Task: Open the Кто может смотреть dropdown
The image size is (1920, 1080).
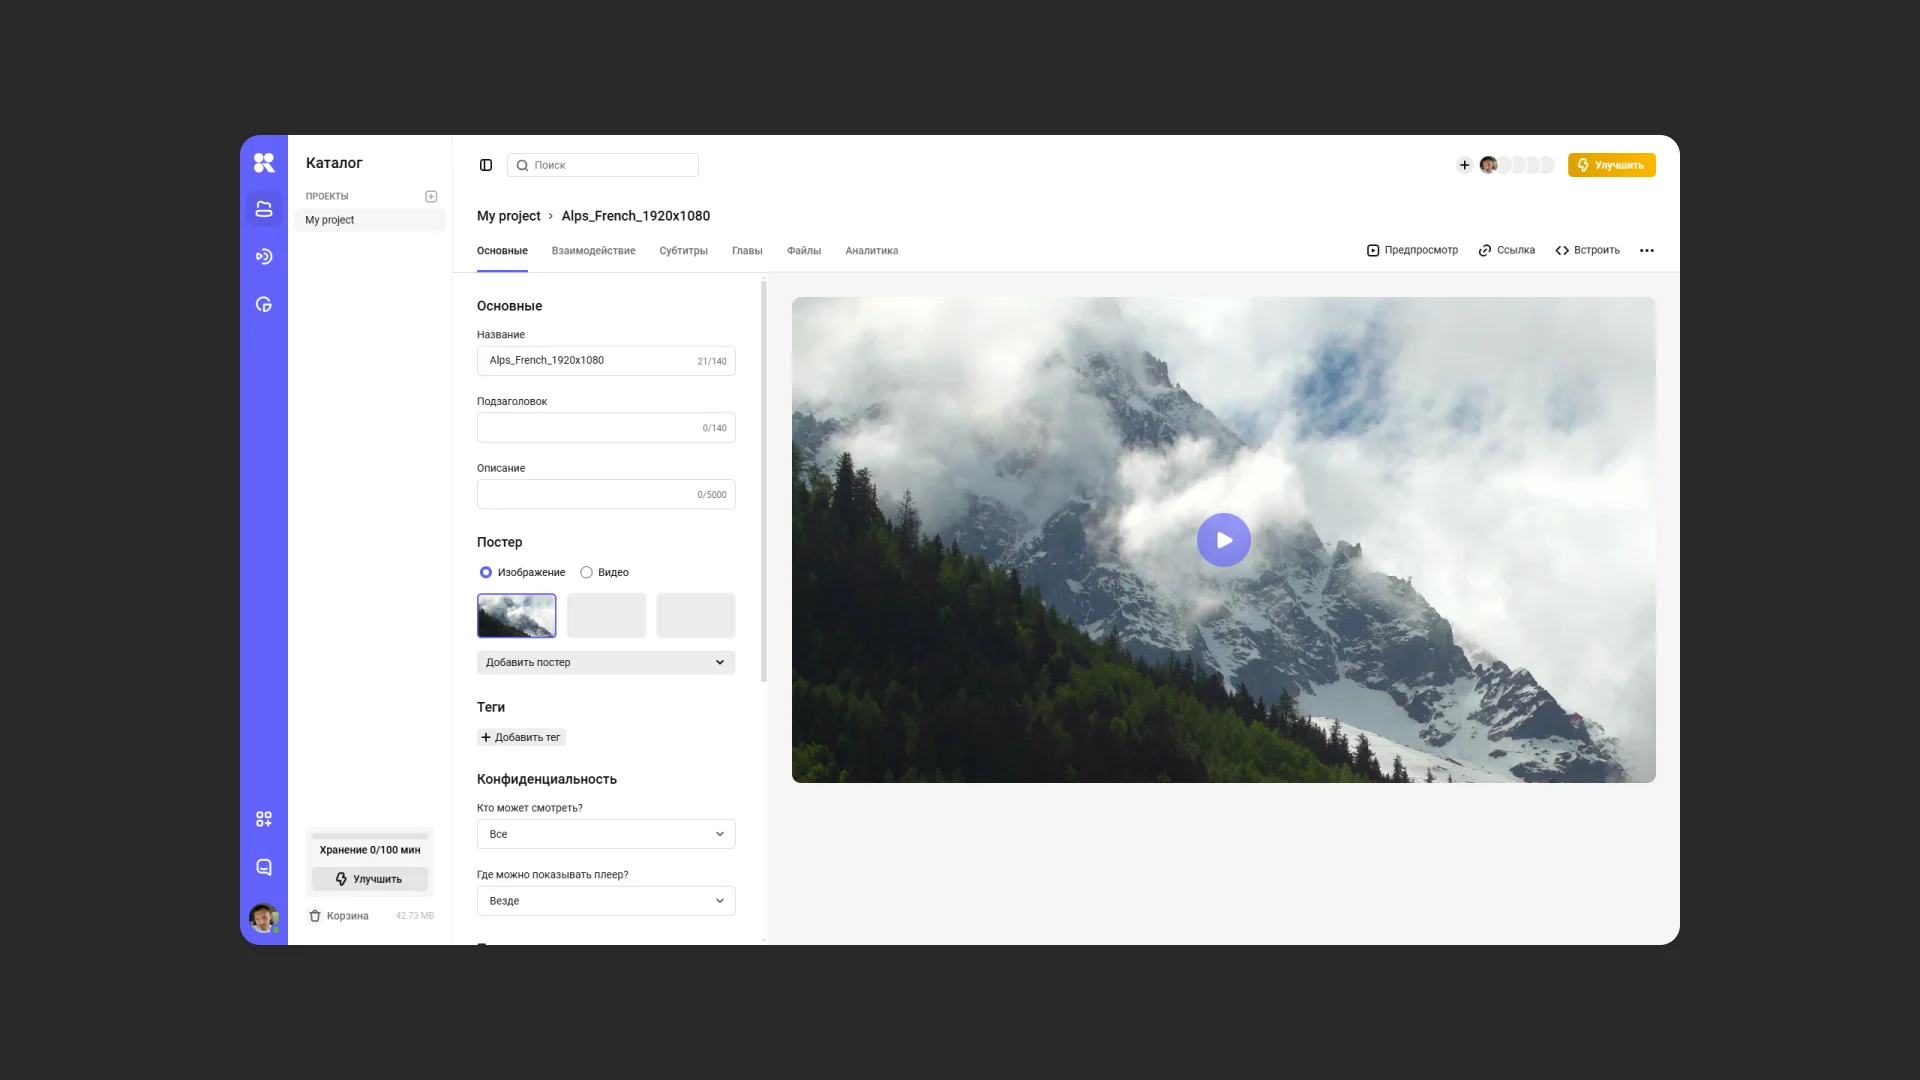Action: click(x=606, y=834)
